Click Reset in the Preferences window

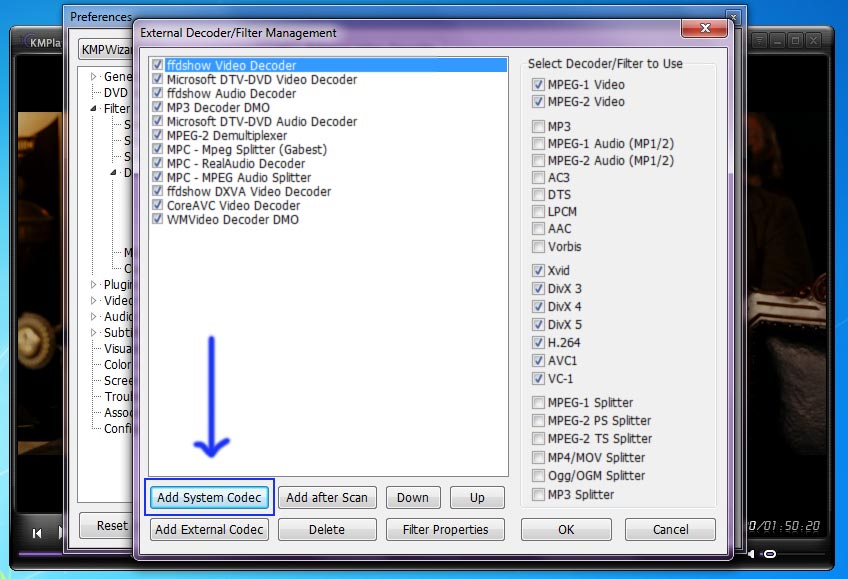[x=107, y=525]
